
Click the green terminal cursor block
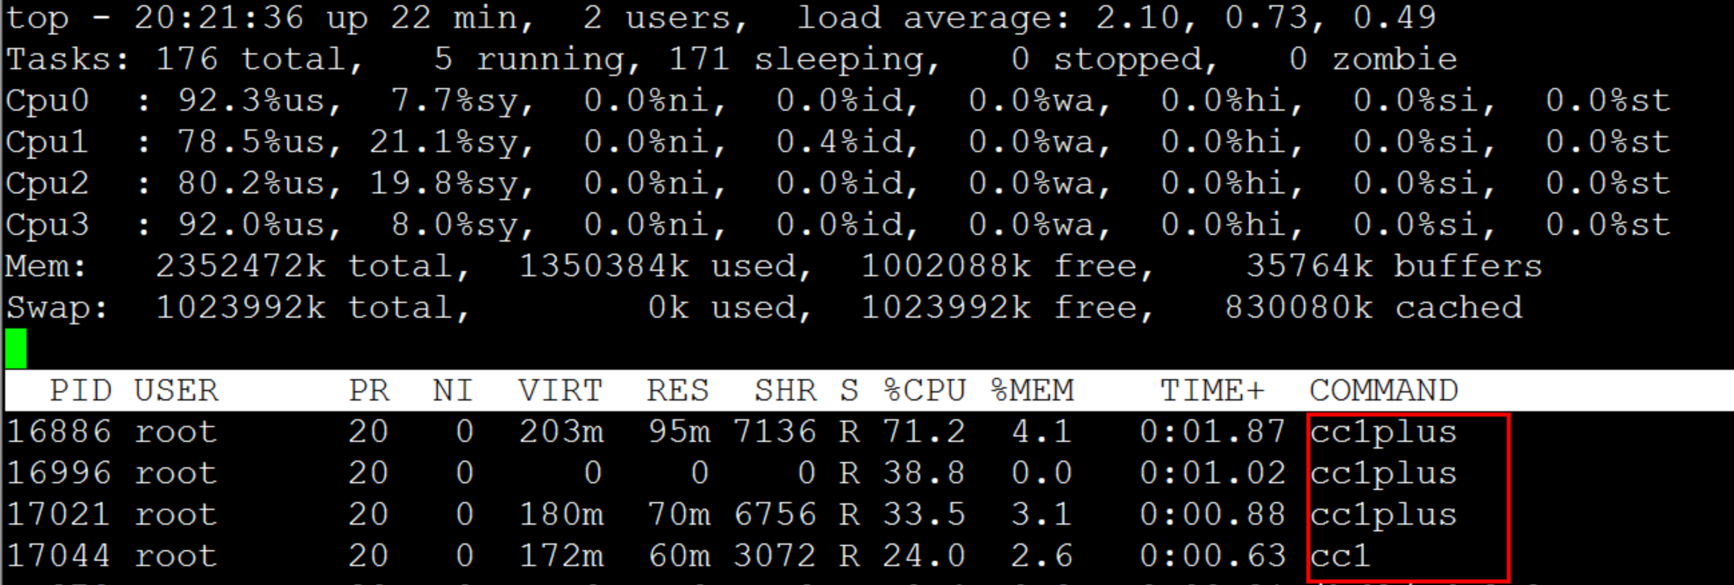16,349
